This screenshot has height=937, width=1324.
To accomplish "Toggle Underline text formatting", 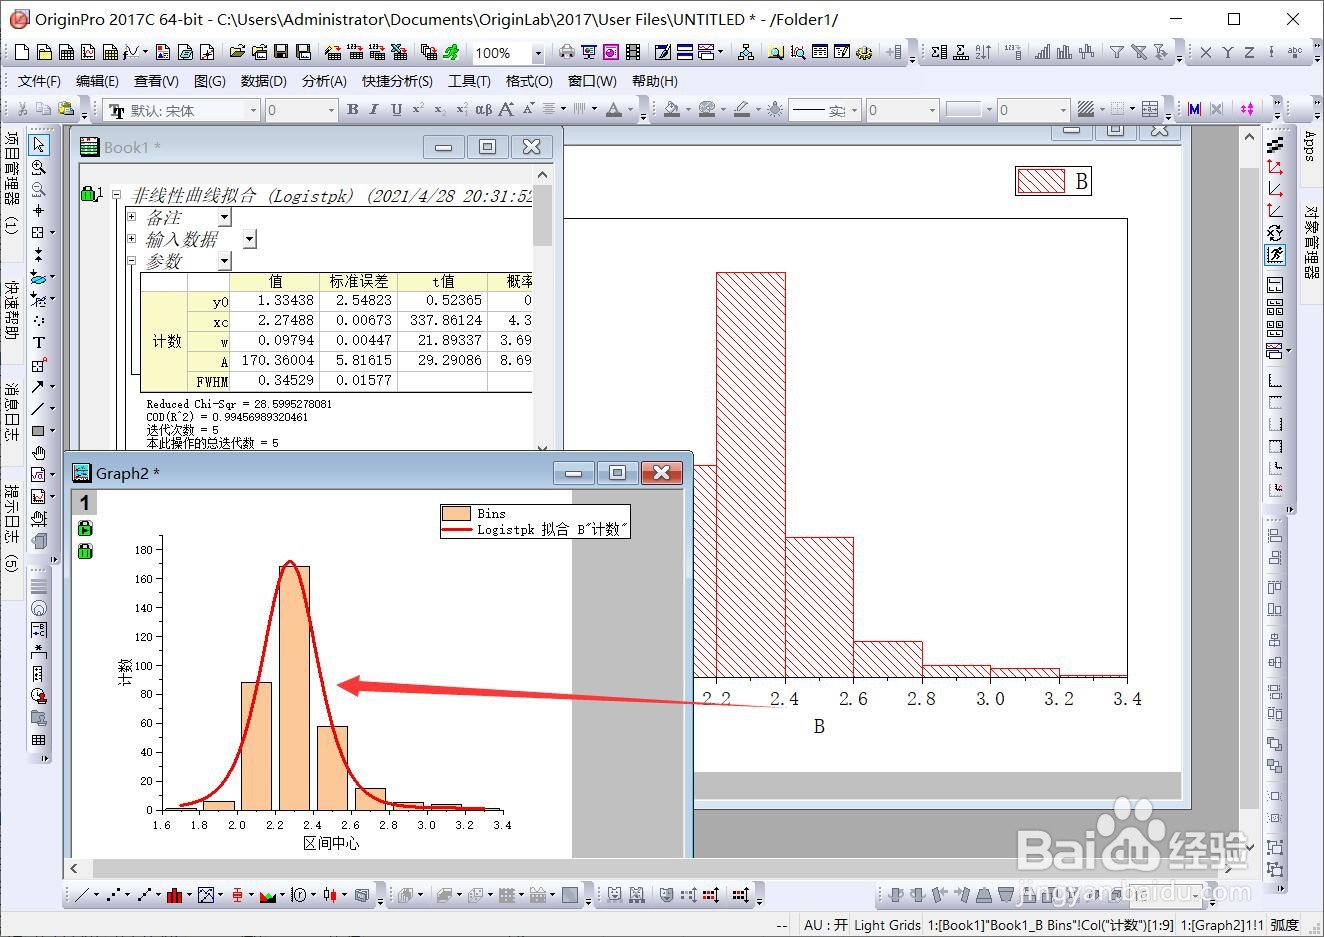I will point(396,110).
